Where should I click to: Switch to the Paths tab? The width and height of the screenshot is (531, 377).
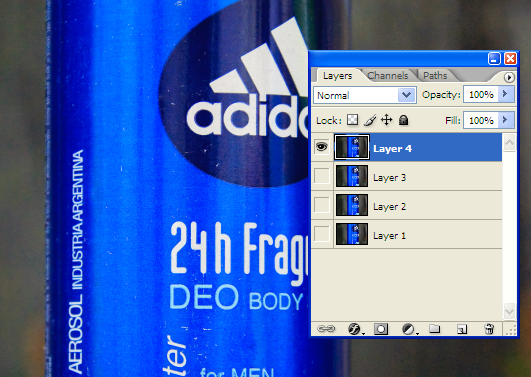pos(435,76)
